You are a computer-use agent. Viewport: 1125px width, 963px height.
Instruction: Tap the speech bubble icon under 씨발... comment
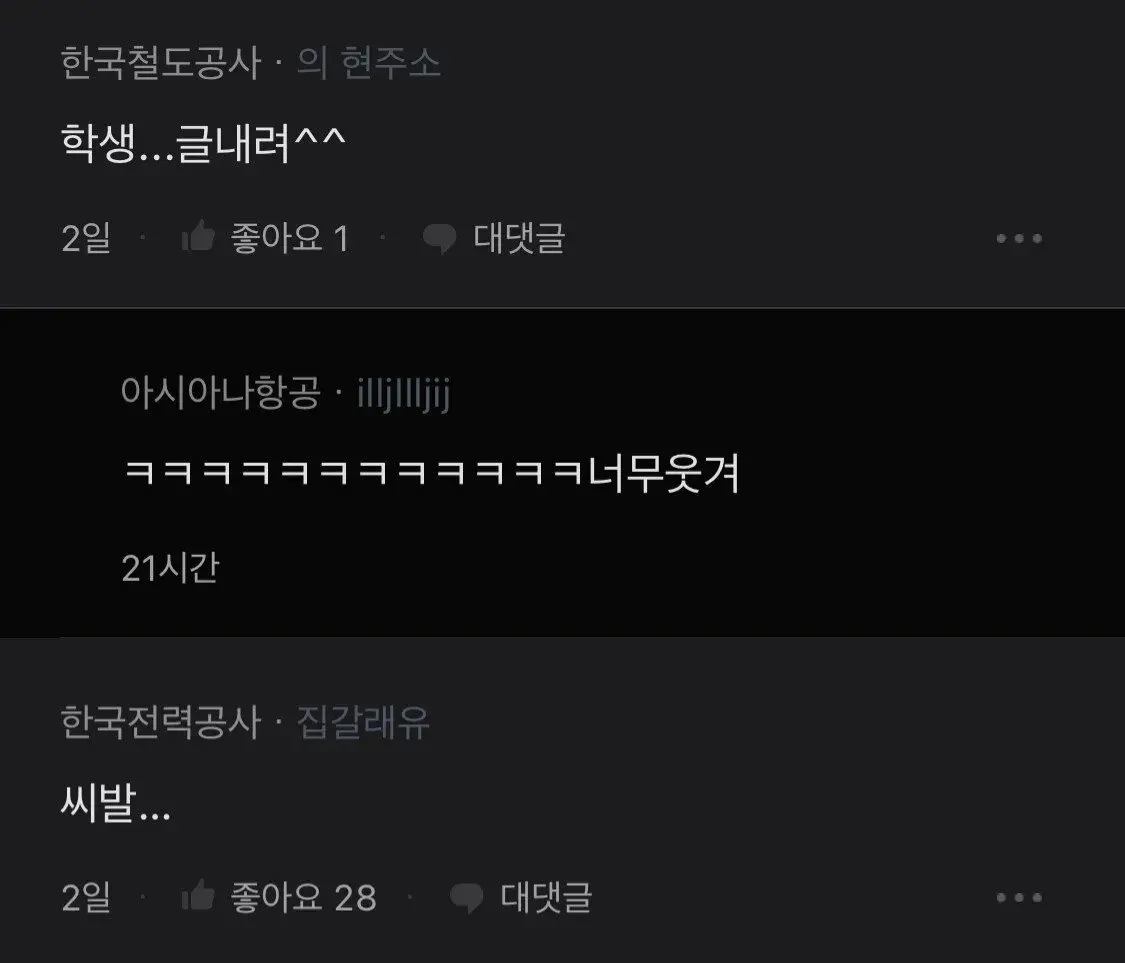click(x=466, y=898)
